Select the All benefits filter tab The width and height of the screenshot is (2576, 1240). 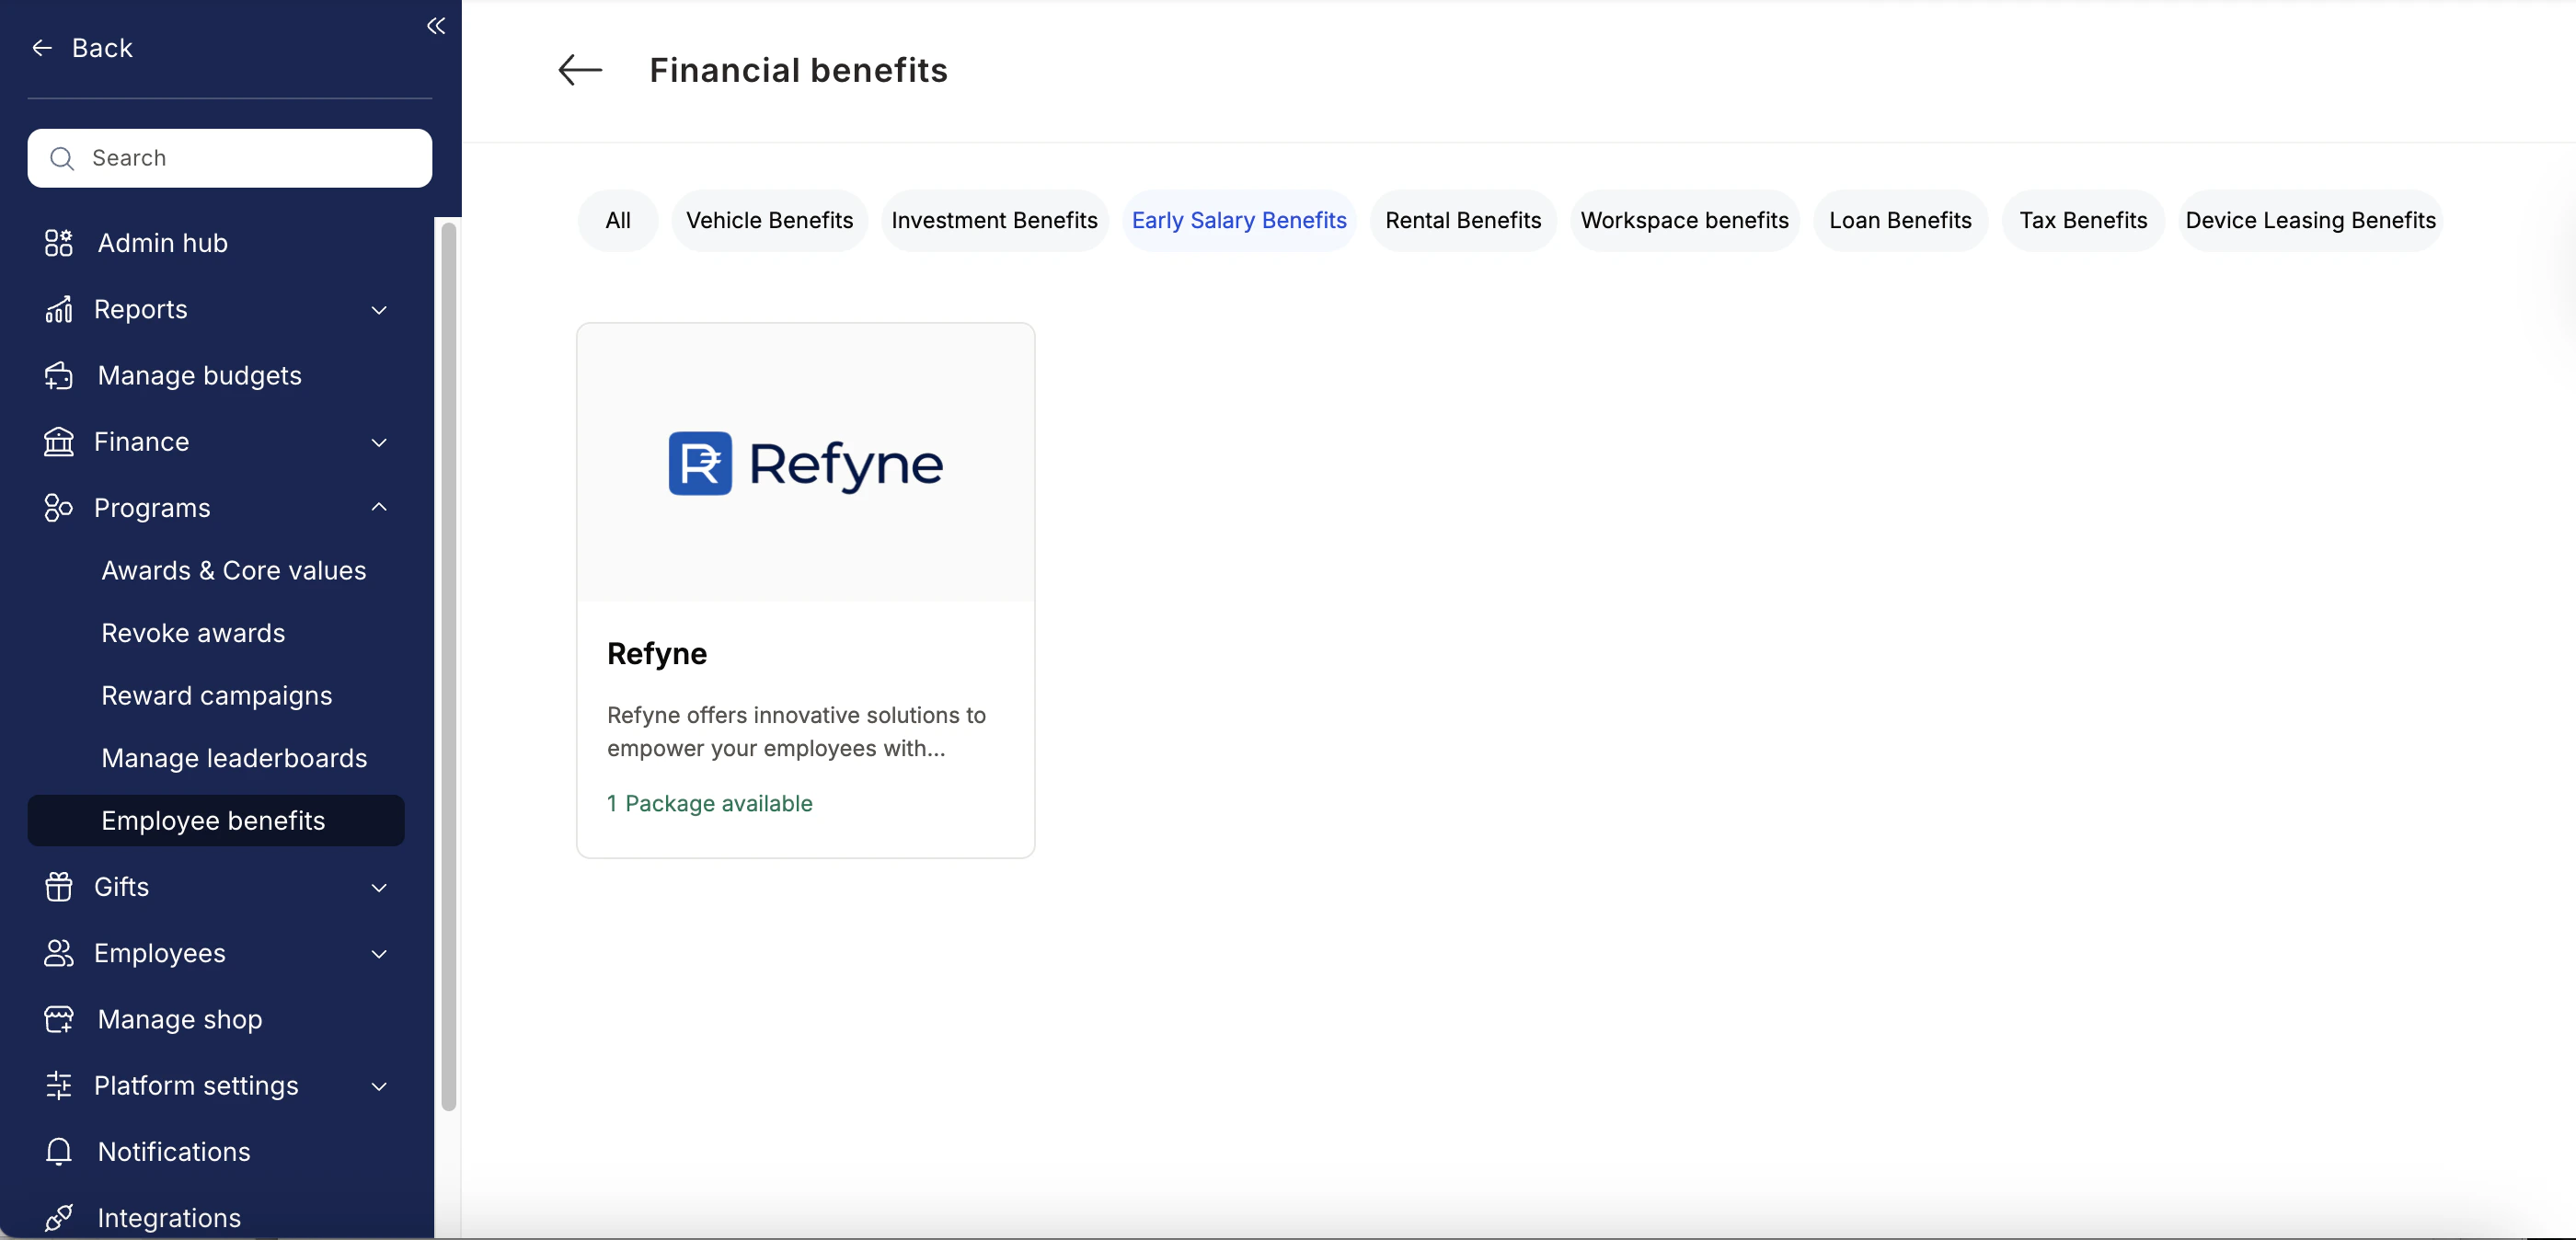(x=618, y=220)
